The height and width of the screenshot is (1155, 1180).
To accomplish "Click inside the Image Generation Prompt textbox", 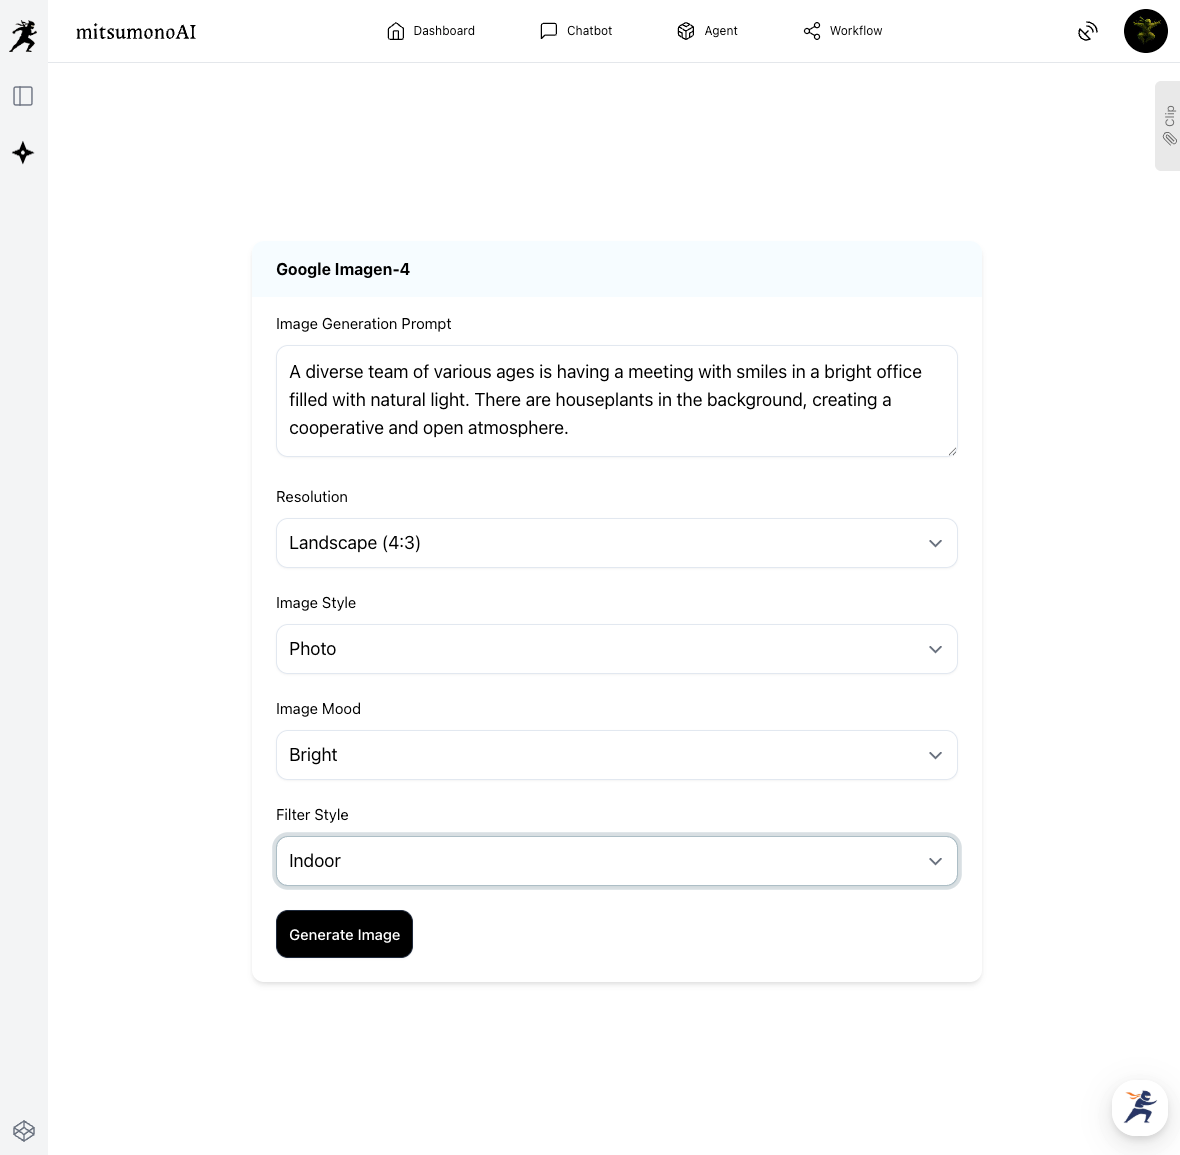I will [x=616, y=400].
